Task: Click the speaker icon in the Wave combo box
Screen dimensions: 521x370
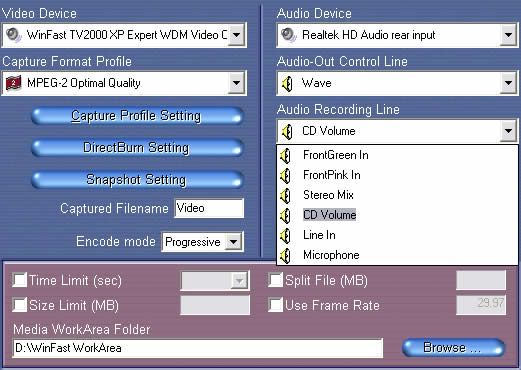Action: [x=287, y=83]
